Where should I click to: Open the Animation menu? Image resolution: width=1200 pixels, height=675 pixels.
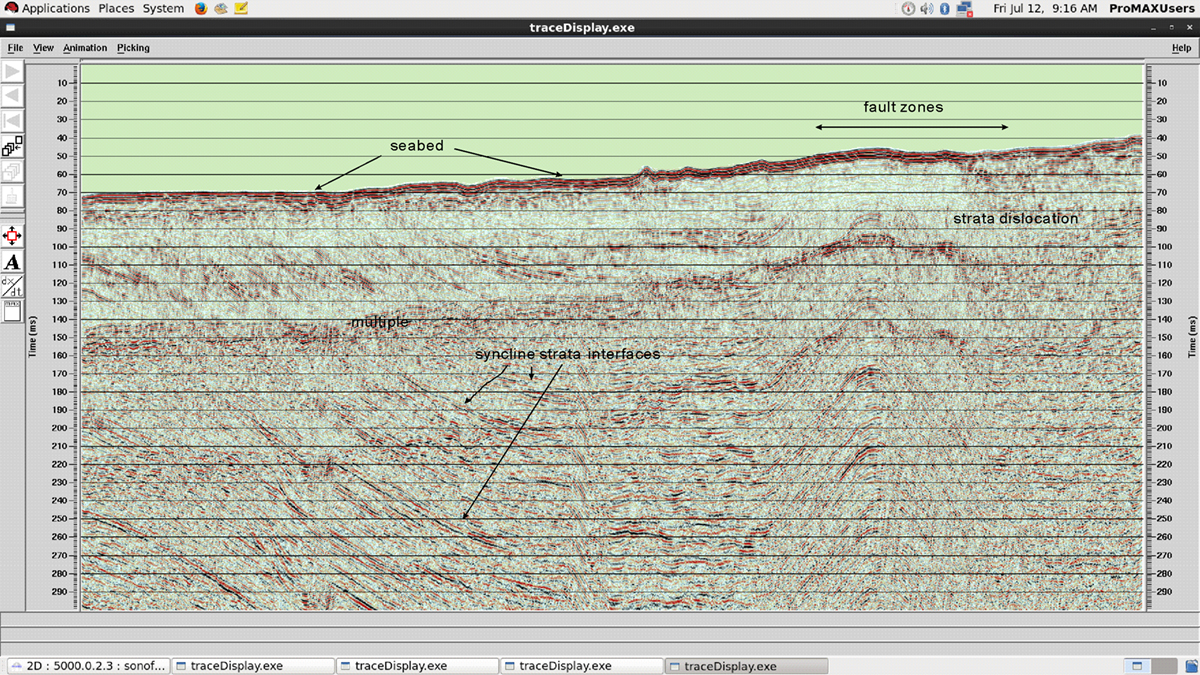pos(85,47)
